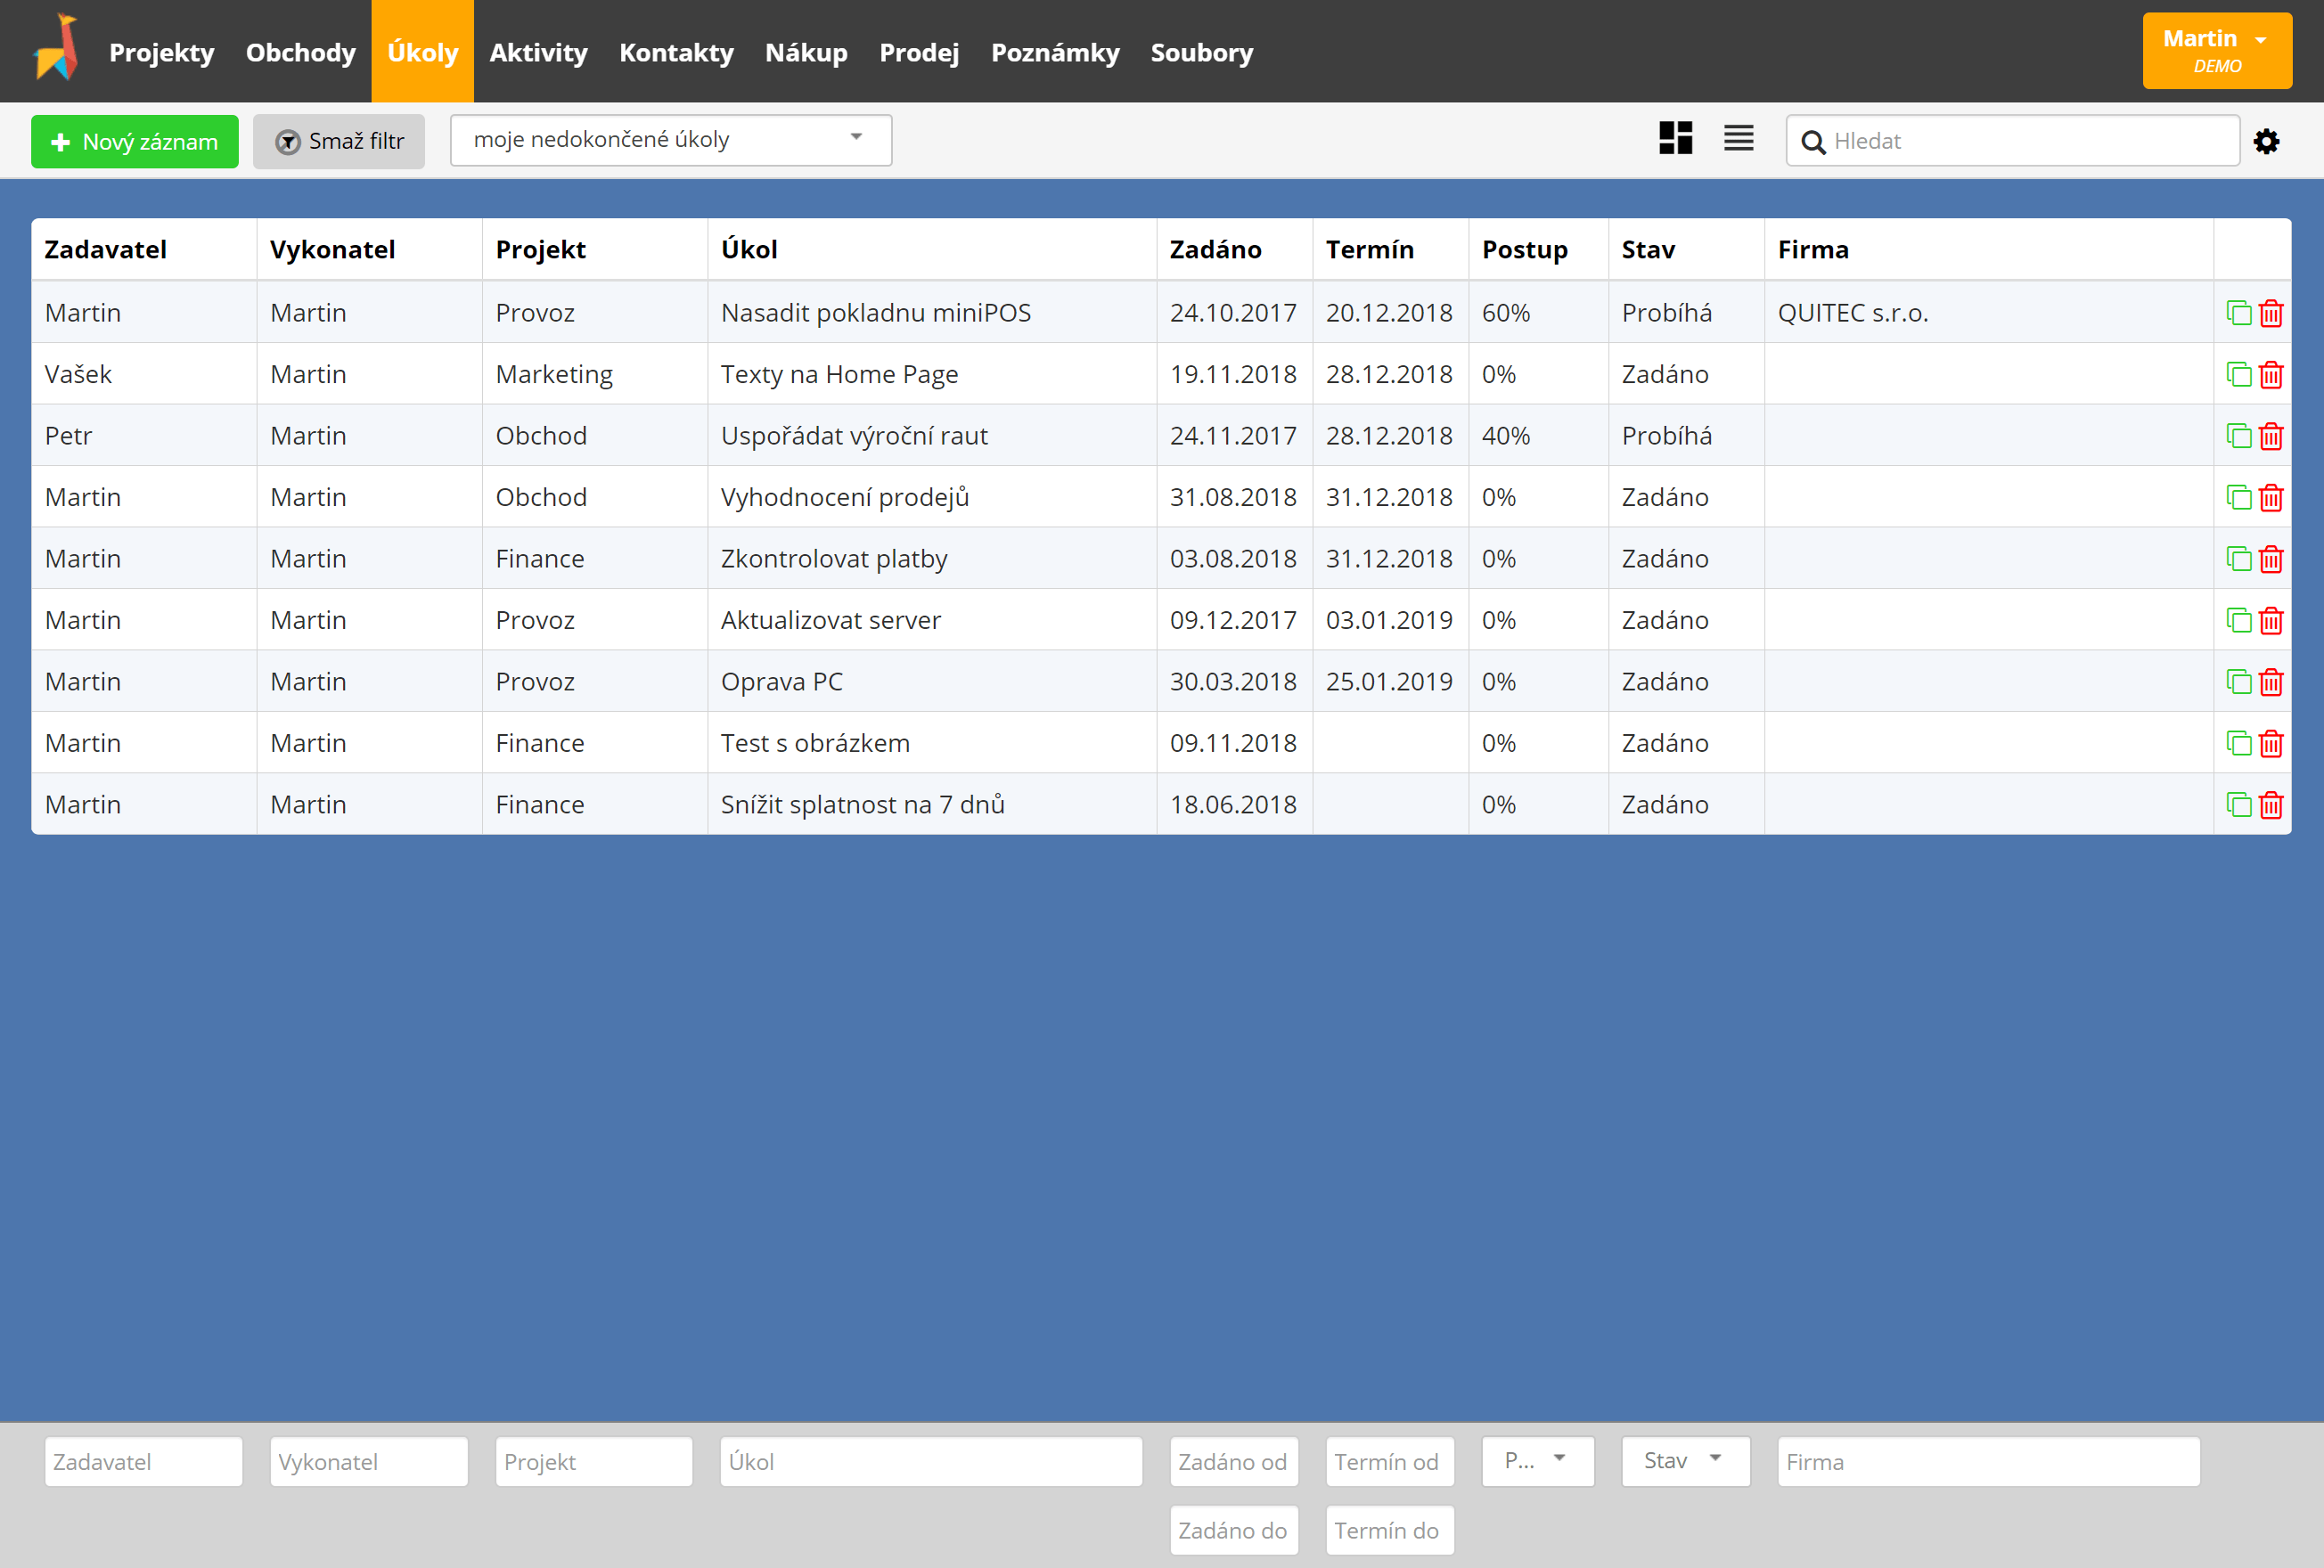Open the settings gear
Viewport: 2324px width, 1568px height.
click(x=2267, y=141)
